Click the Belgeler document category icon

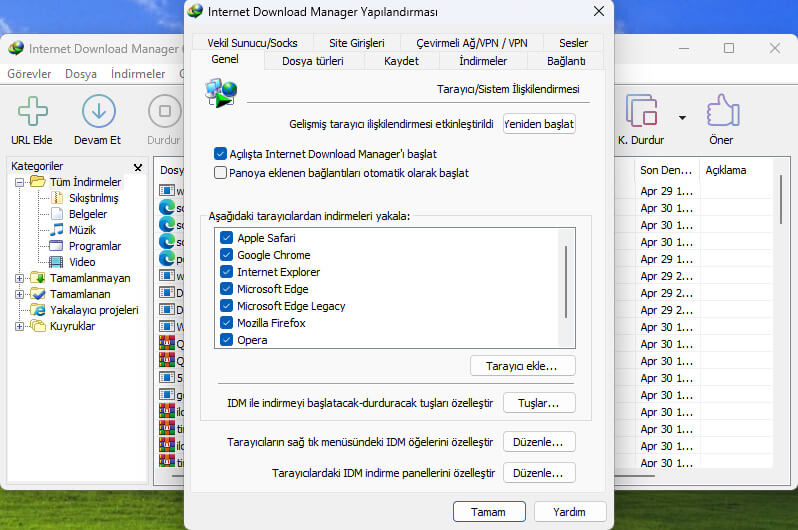click(58, 214)
